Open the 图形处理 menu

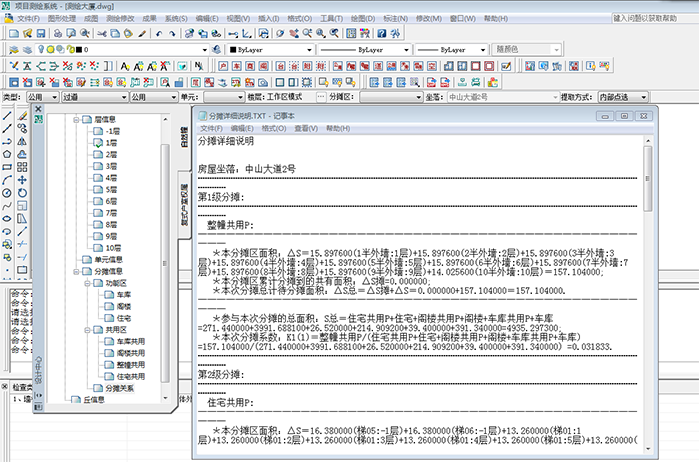coord(62,19)
